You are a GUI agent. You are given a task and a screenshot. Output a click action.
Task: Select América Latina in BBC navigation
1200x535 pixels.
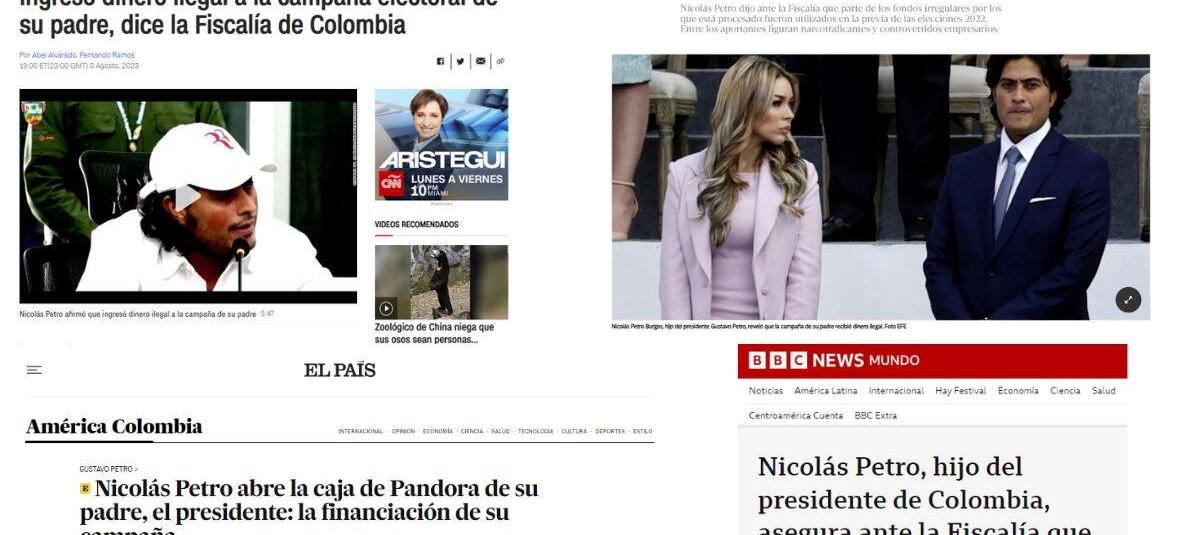[x=826, y=391]
